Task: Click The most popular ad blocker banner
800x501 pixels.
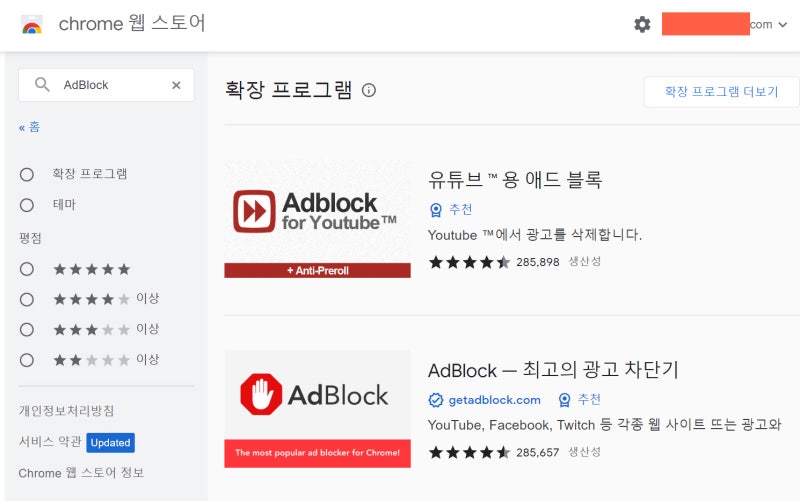Action: click(x=317, y=453)
